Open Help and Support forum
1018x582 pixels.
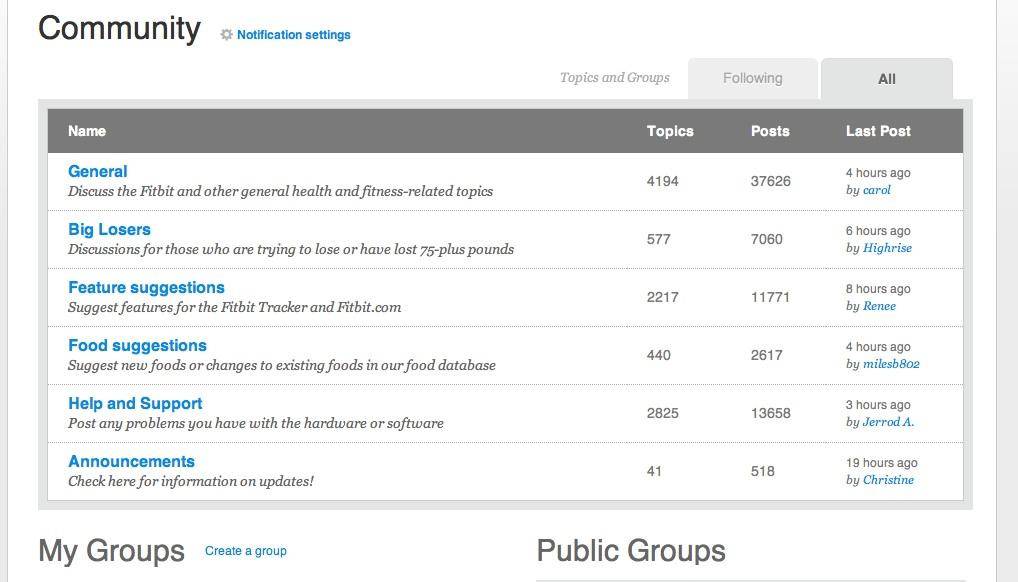(x=135, y=403)
